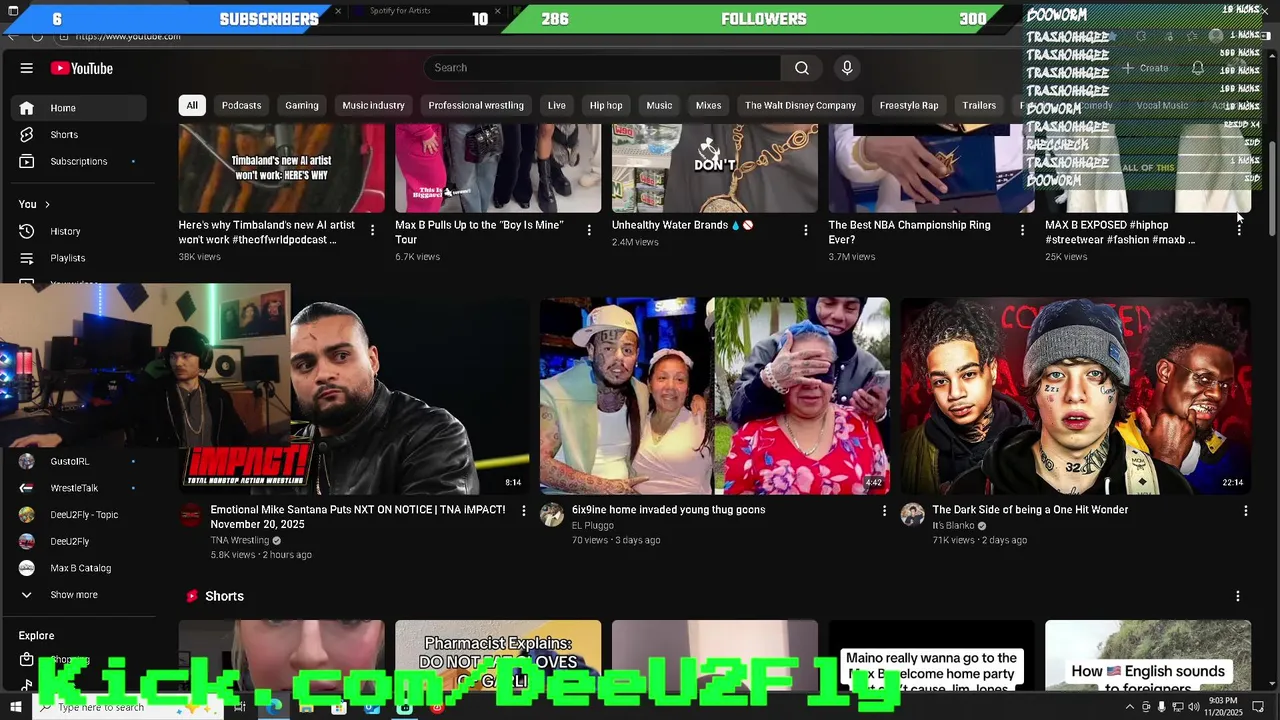Select the Podcasts filter chip
This screenshot has width=1280, height=720.
click(x=241, y=105)
